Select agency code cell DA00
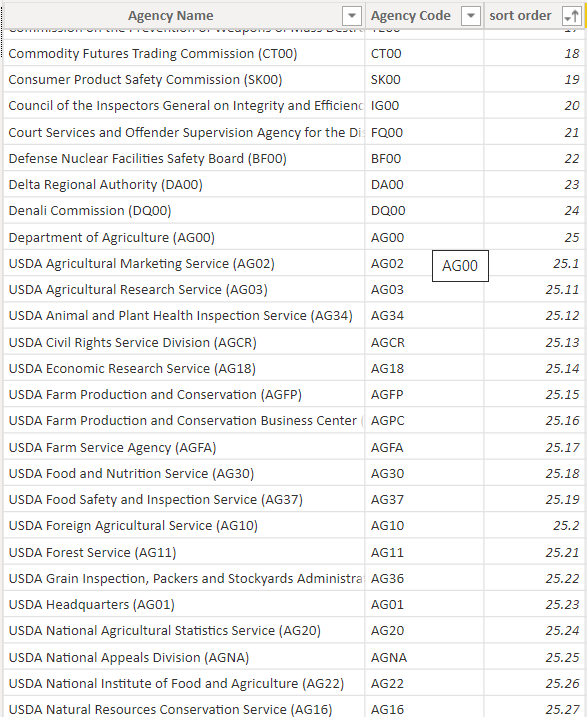This screenshot has width=587, height=717. pos(424,185)
